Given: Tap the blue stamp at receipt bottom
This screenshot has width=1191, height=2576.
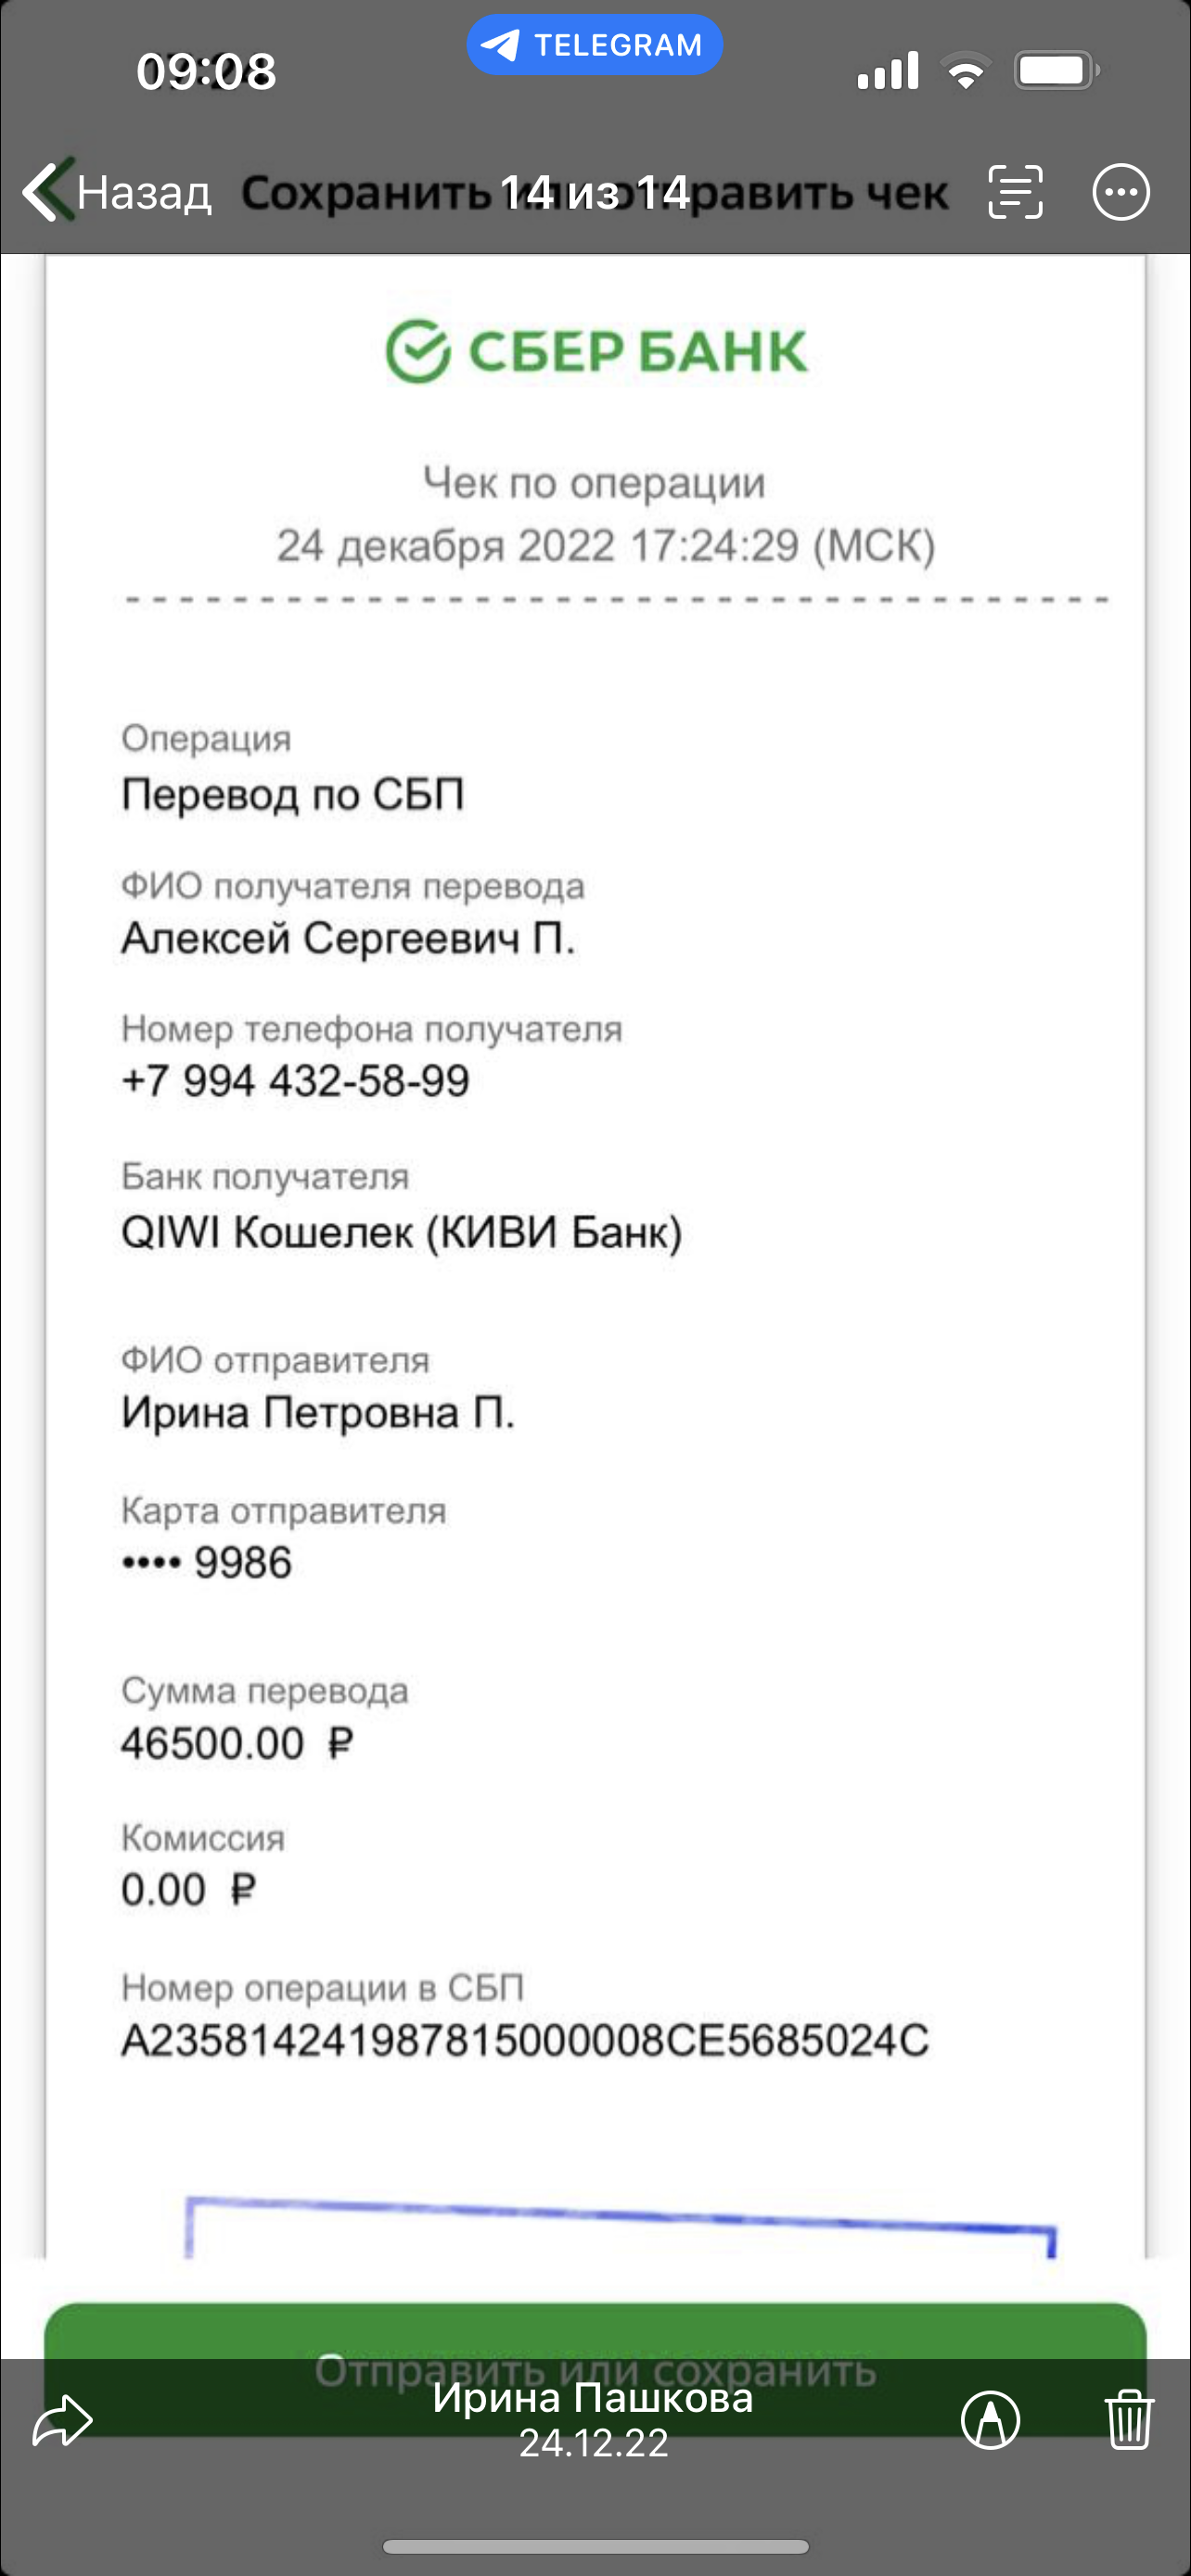Looking at the screenshot, I should [620, 2226].
